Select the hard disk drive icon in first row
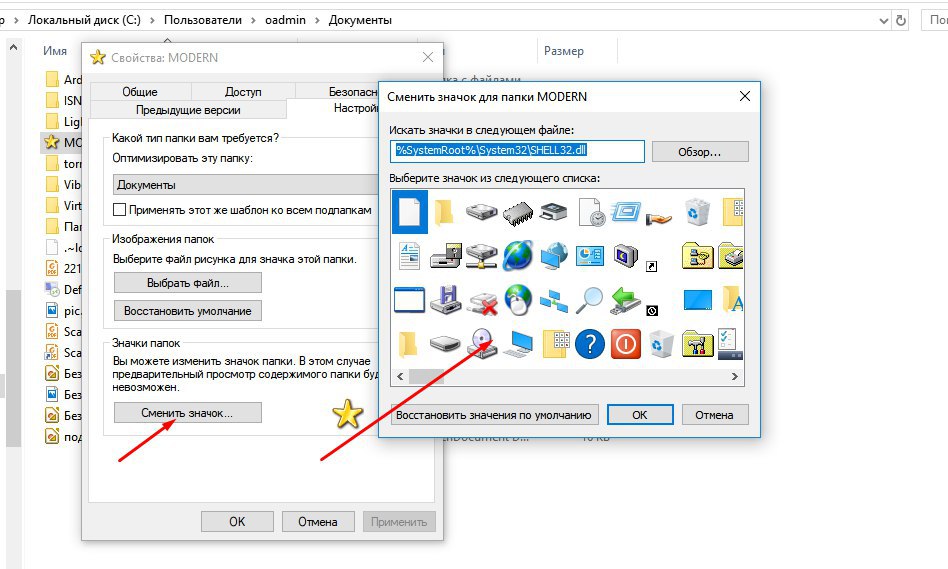 pos(481,212)
